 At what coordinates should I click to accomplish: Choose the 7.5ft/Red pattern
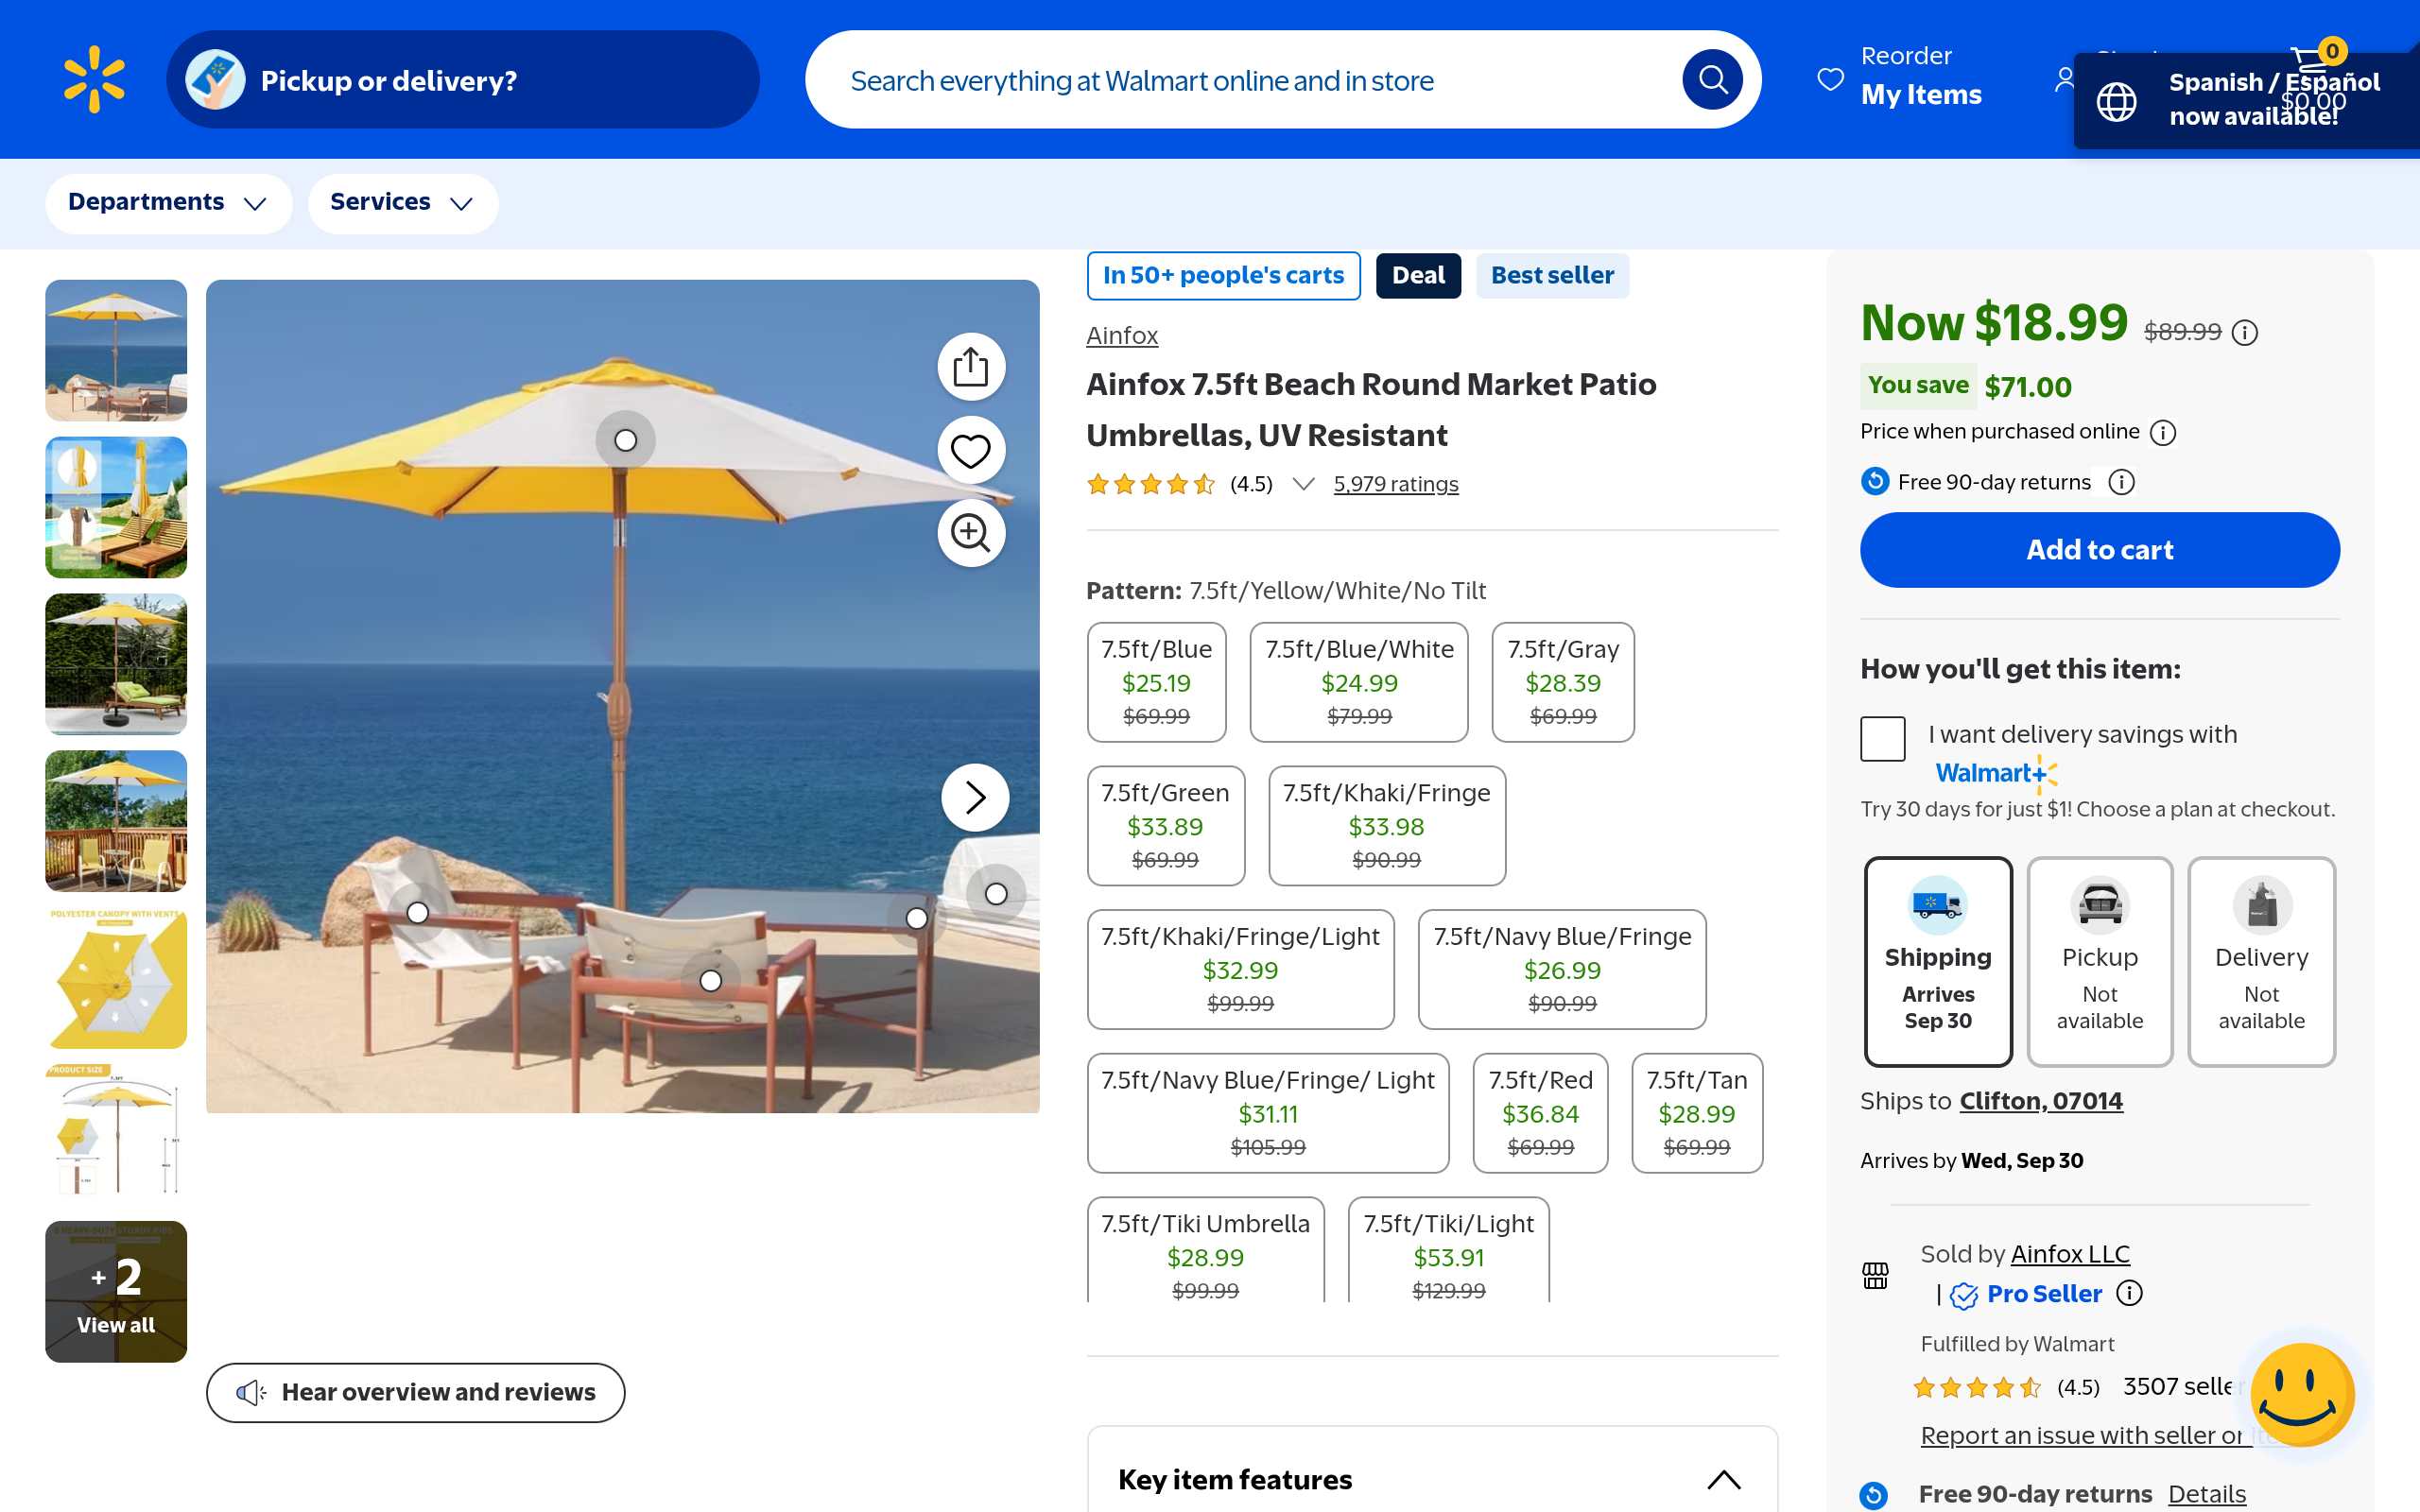[1541, 1113]
